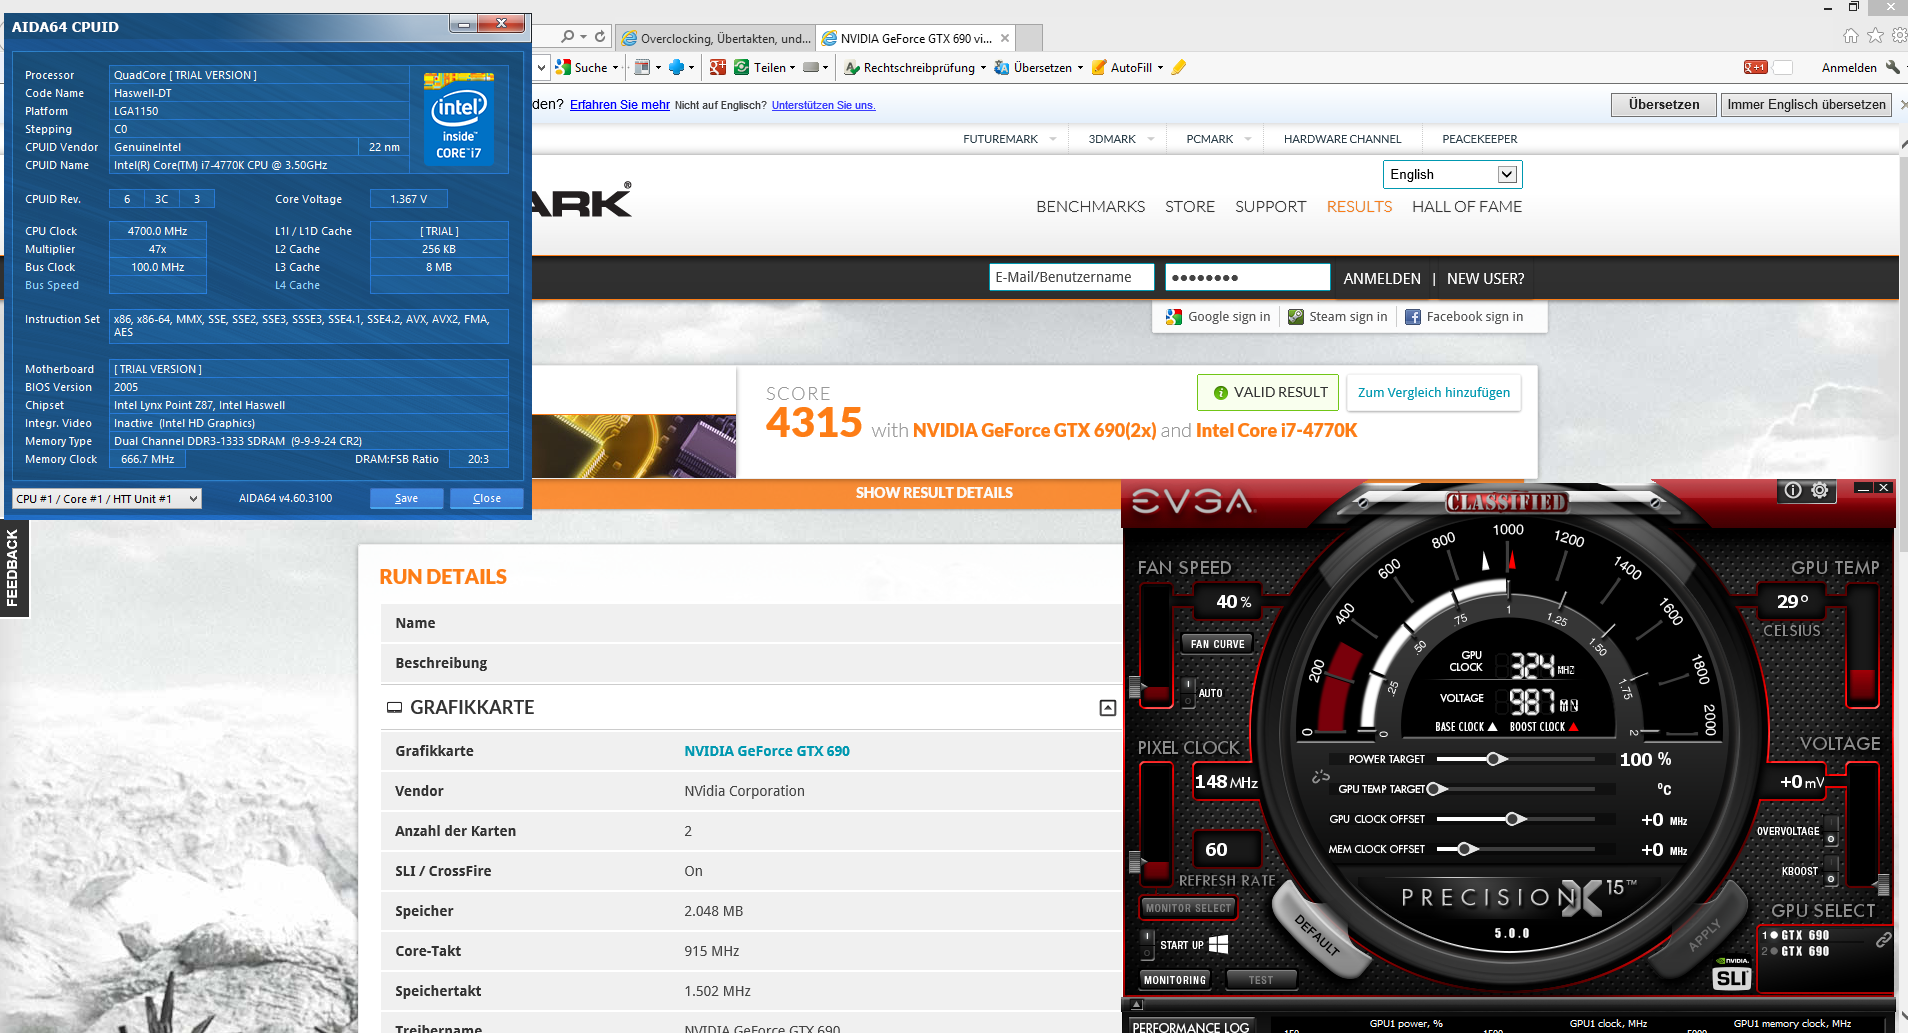Click the Übersetzen translate toolbar icon

click(1001, 67)
